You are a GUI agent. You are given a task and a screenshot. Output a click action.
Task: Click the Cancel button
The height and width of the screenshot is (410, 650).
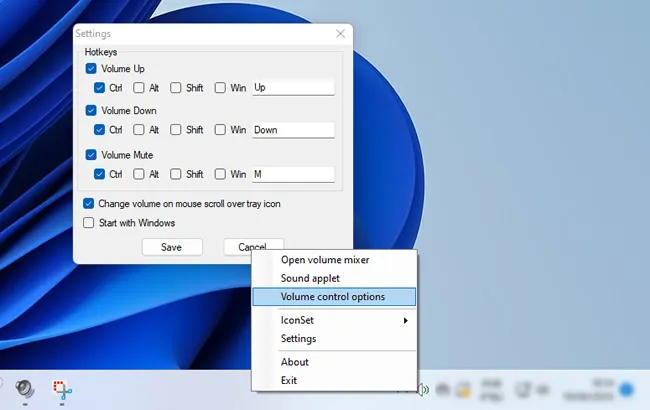253,245
